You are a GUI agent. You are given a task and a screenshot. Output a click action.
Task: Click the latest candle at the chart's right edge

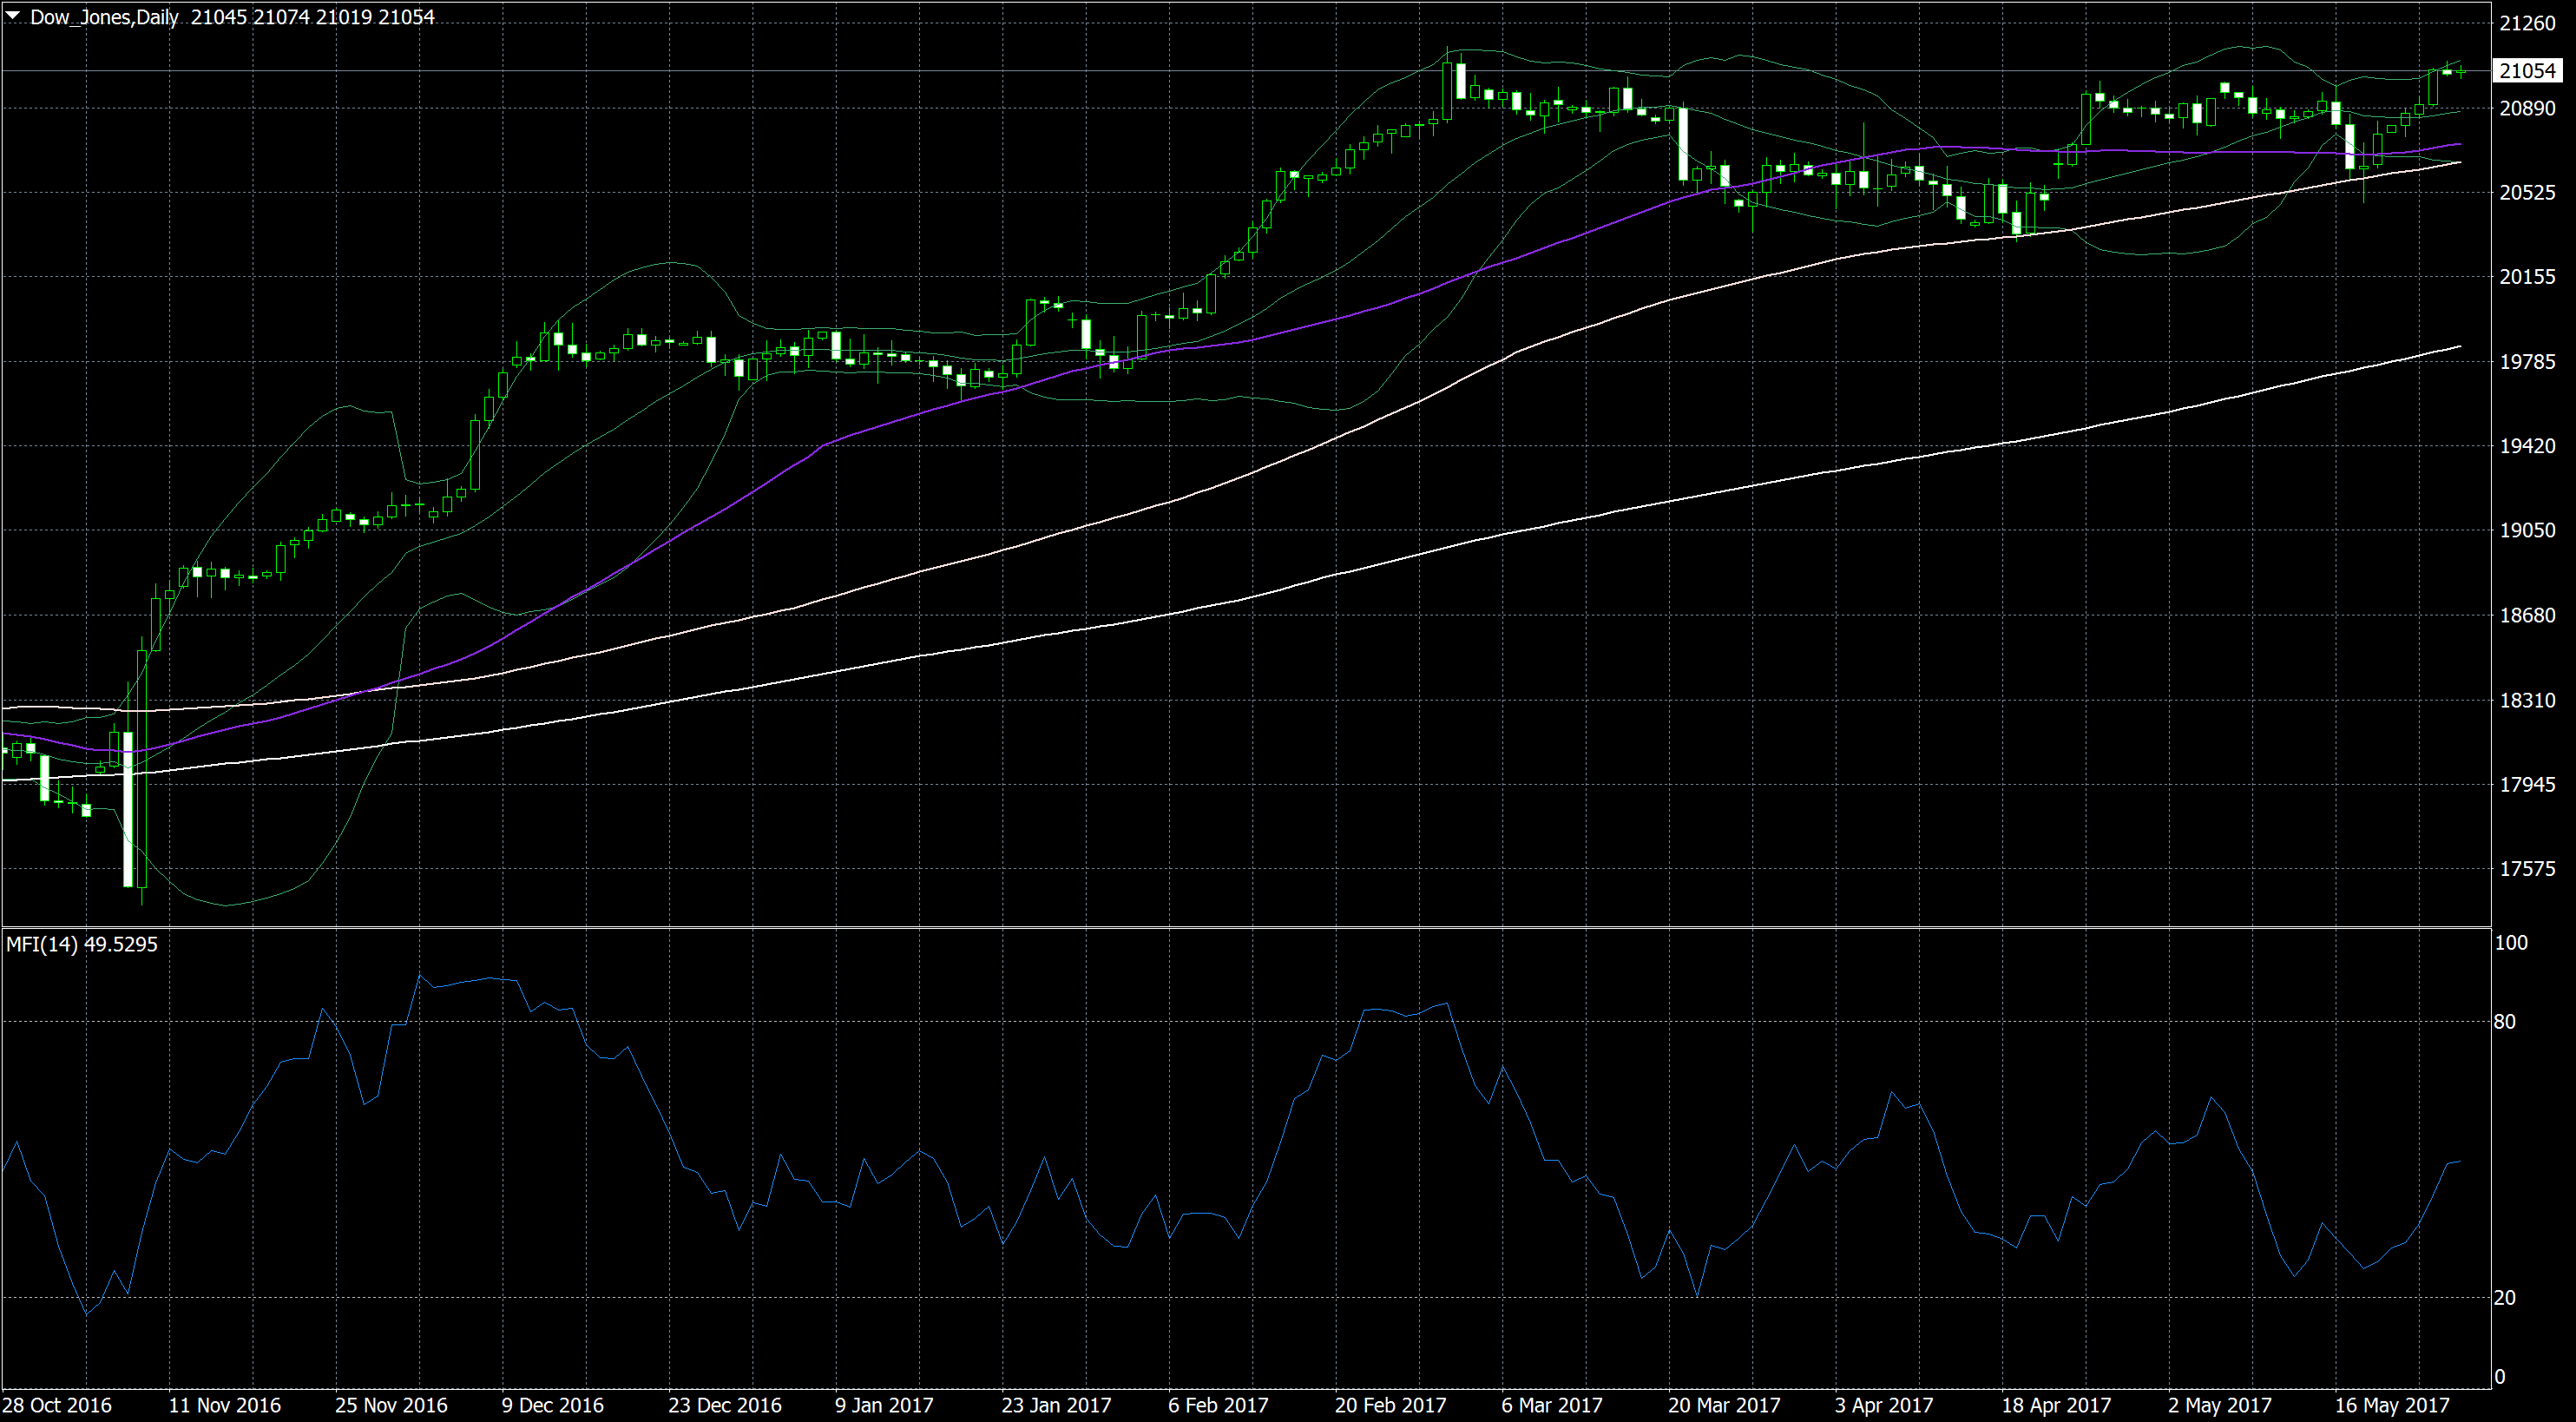[x=2461, y=71]
